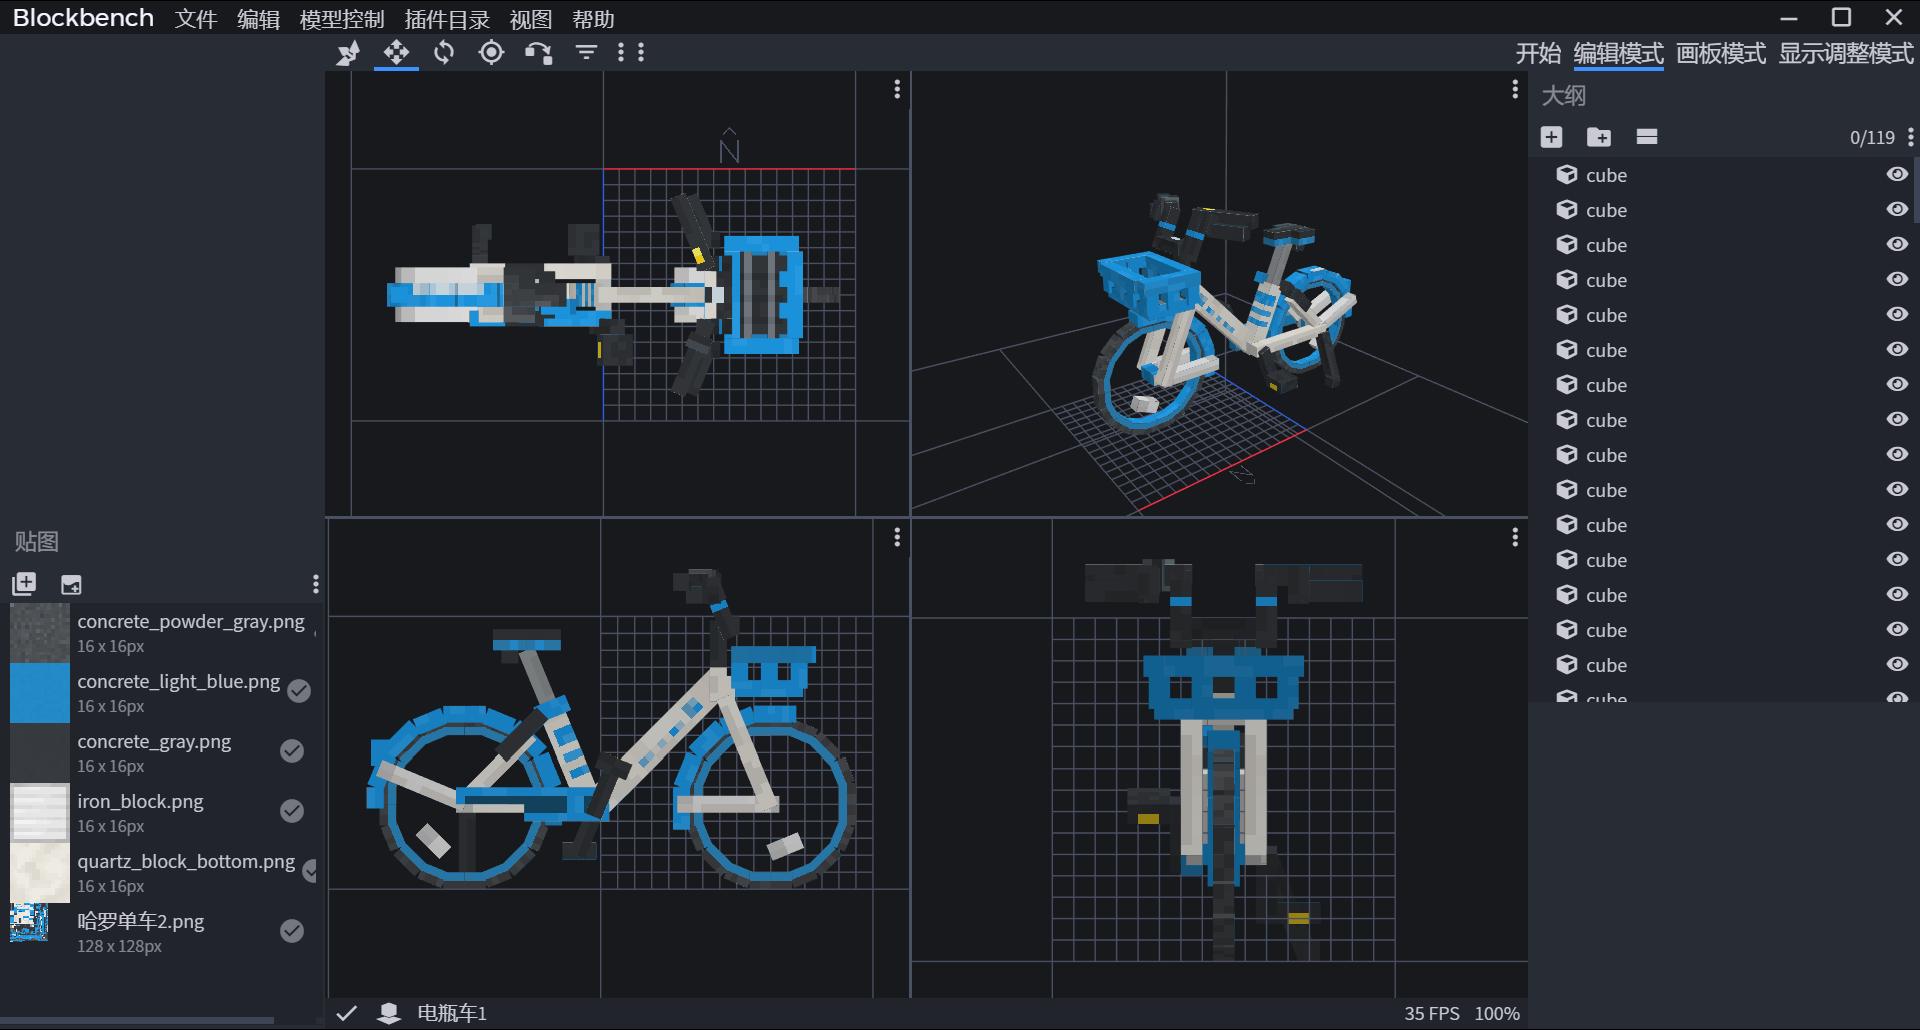
Task: Select the 哈罗单车2.png texture thumbnail
Action: point(30,923)
